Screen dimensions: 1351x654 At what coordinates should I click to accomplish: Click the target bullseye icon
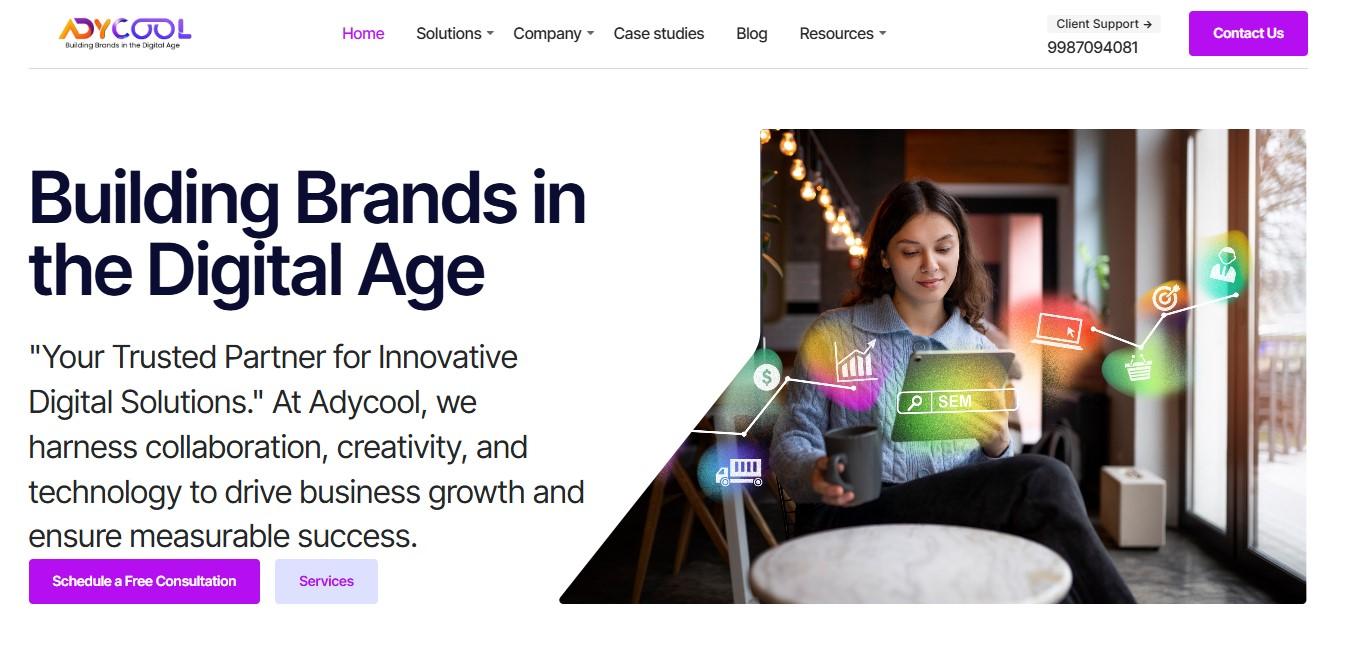[x=1166, y=297]
